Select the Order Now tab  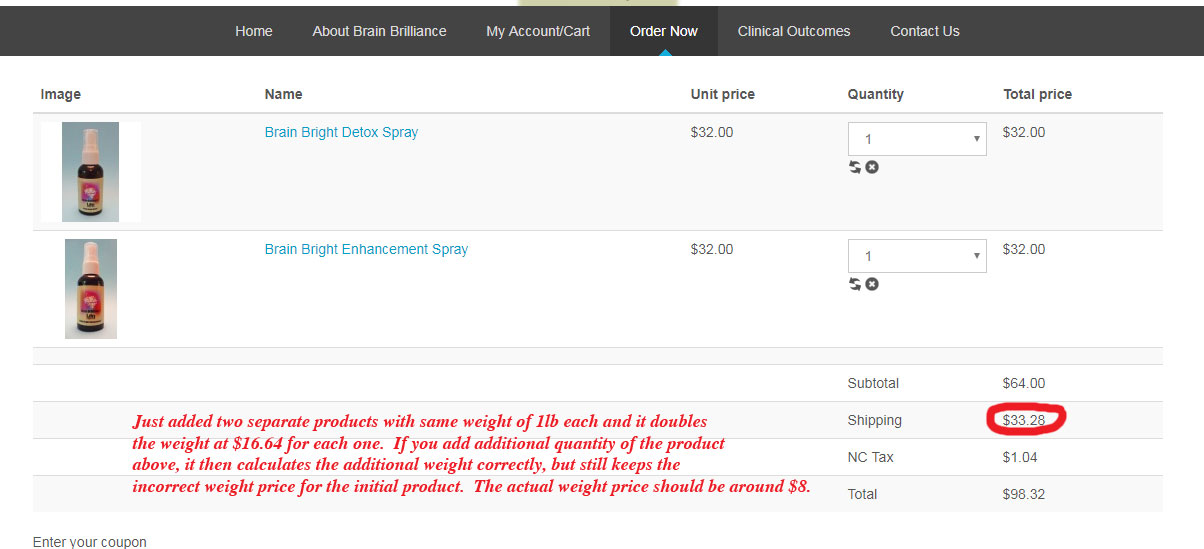[x=664, y=31]
